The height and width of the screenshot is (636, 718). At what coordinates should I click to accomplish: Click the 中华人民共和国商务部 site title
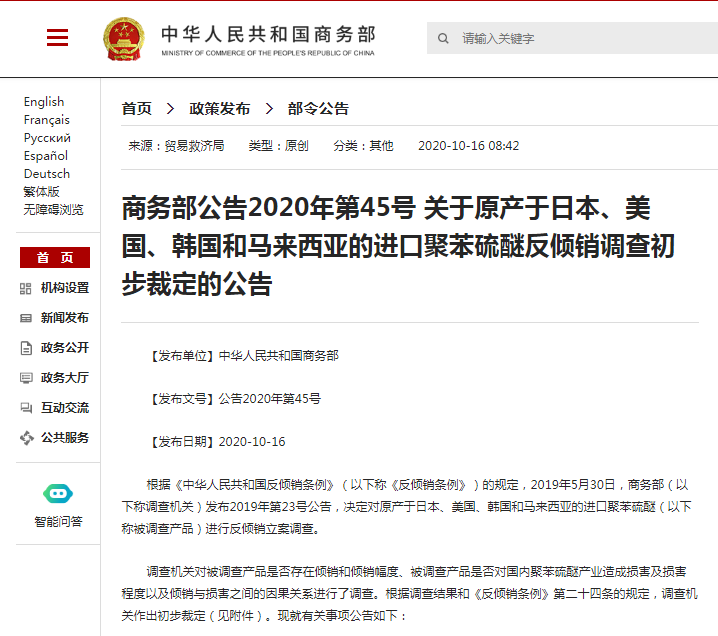(268, 34)
